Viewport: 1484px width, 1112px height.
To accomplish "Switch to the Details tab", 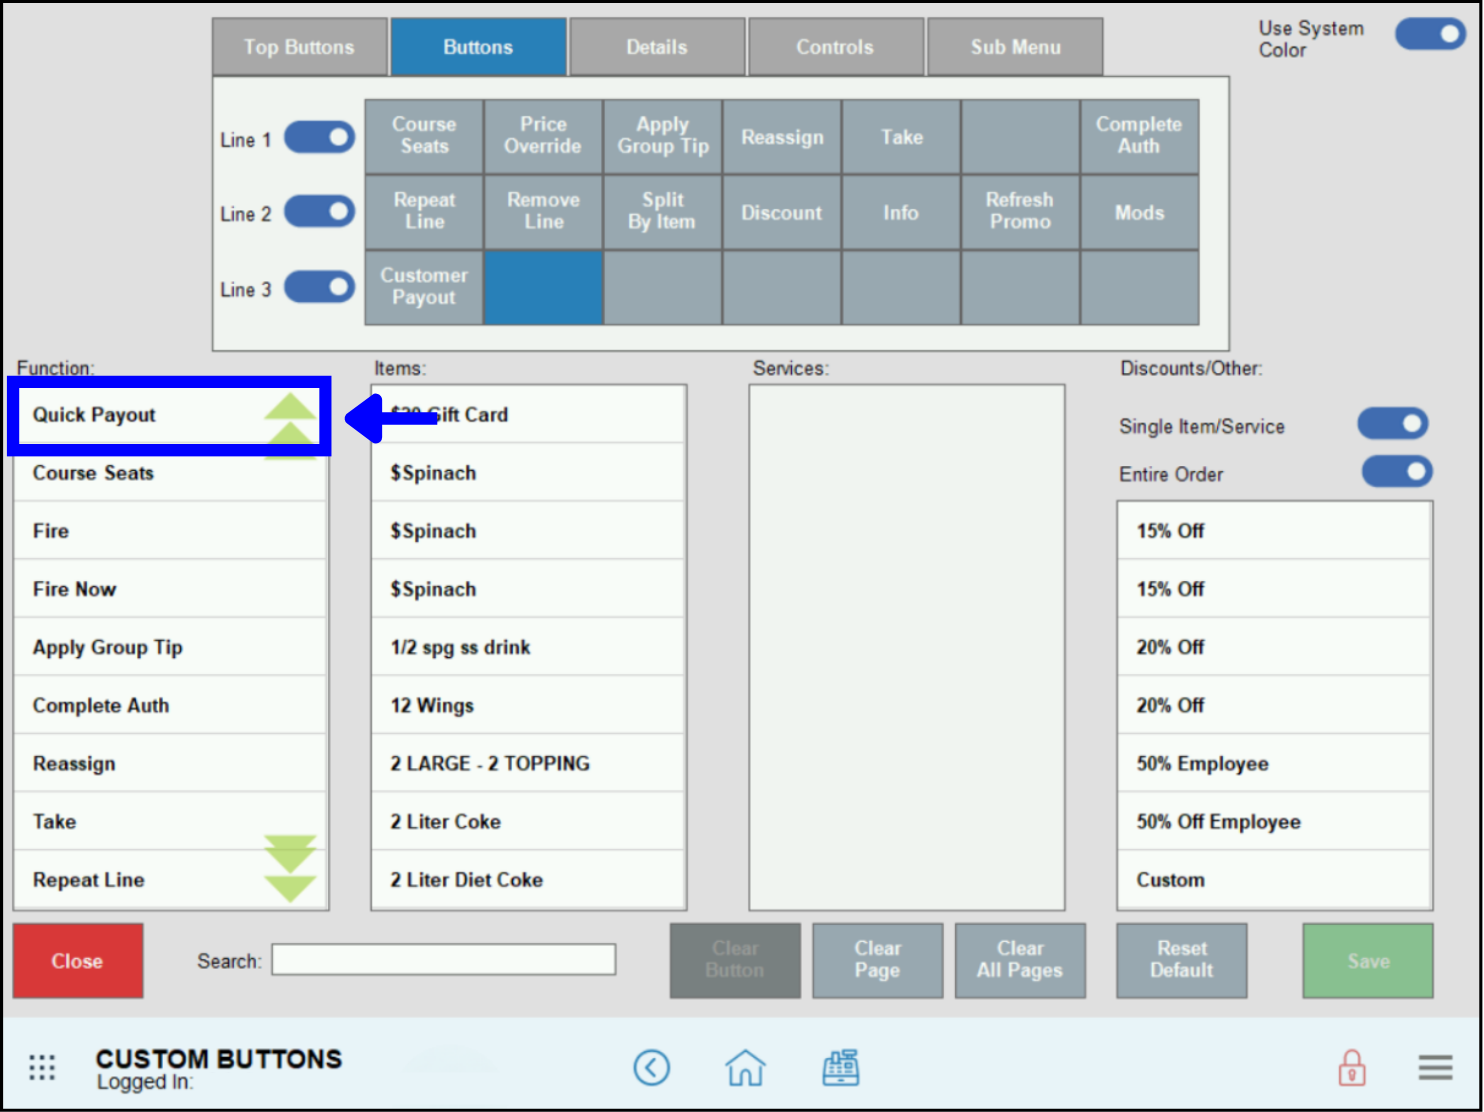I will [x=656, y=46].
